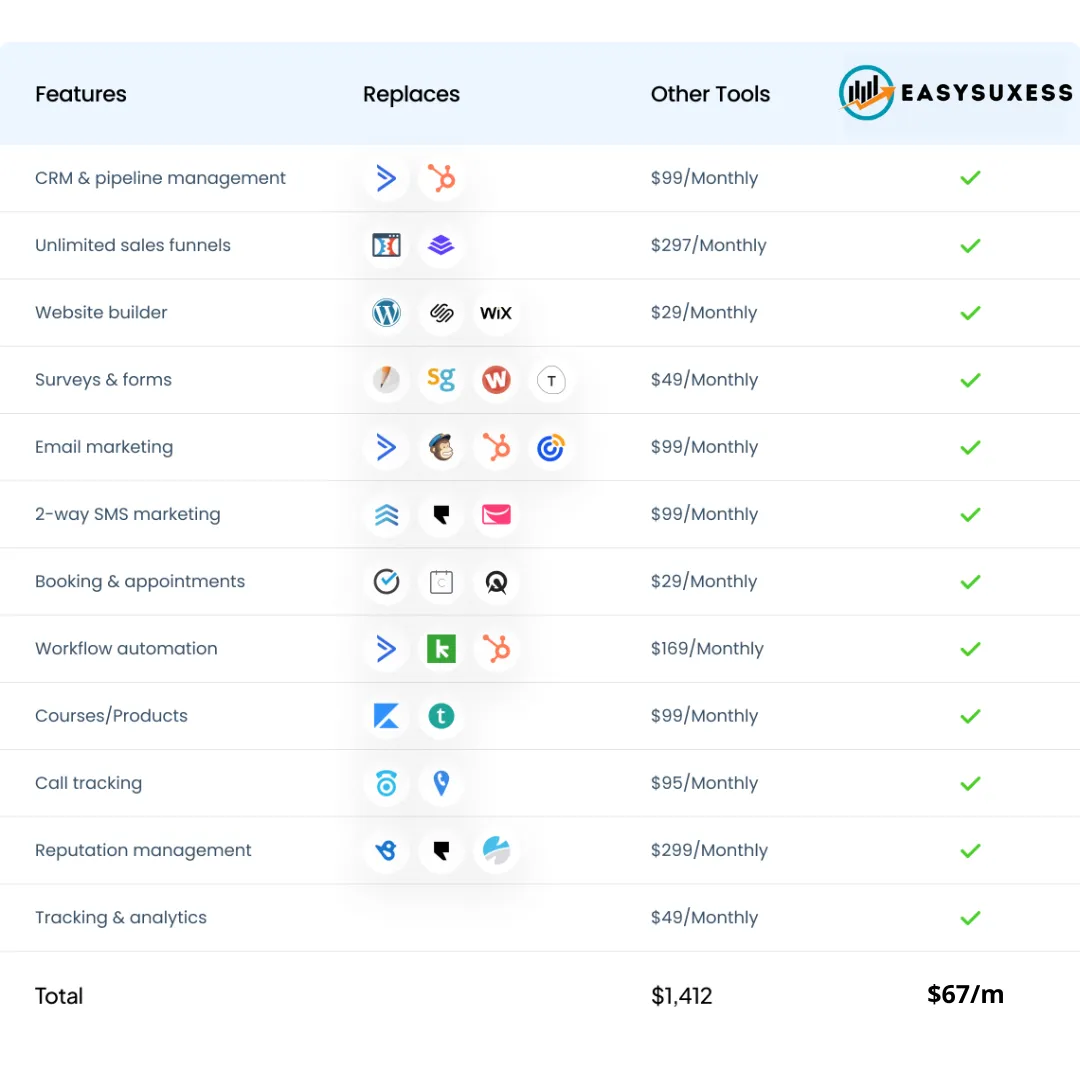Image resolution: width=1080 pixels, height=1080 pixels.
Task: Select the Wix logo icon
Action: [496, 313]
